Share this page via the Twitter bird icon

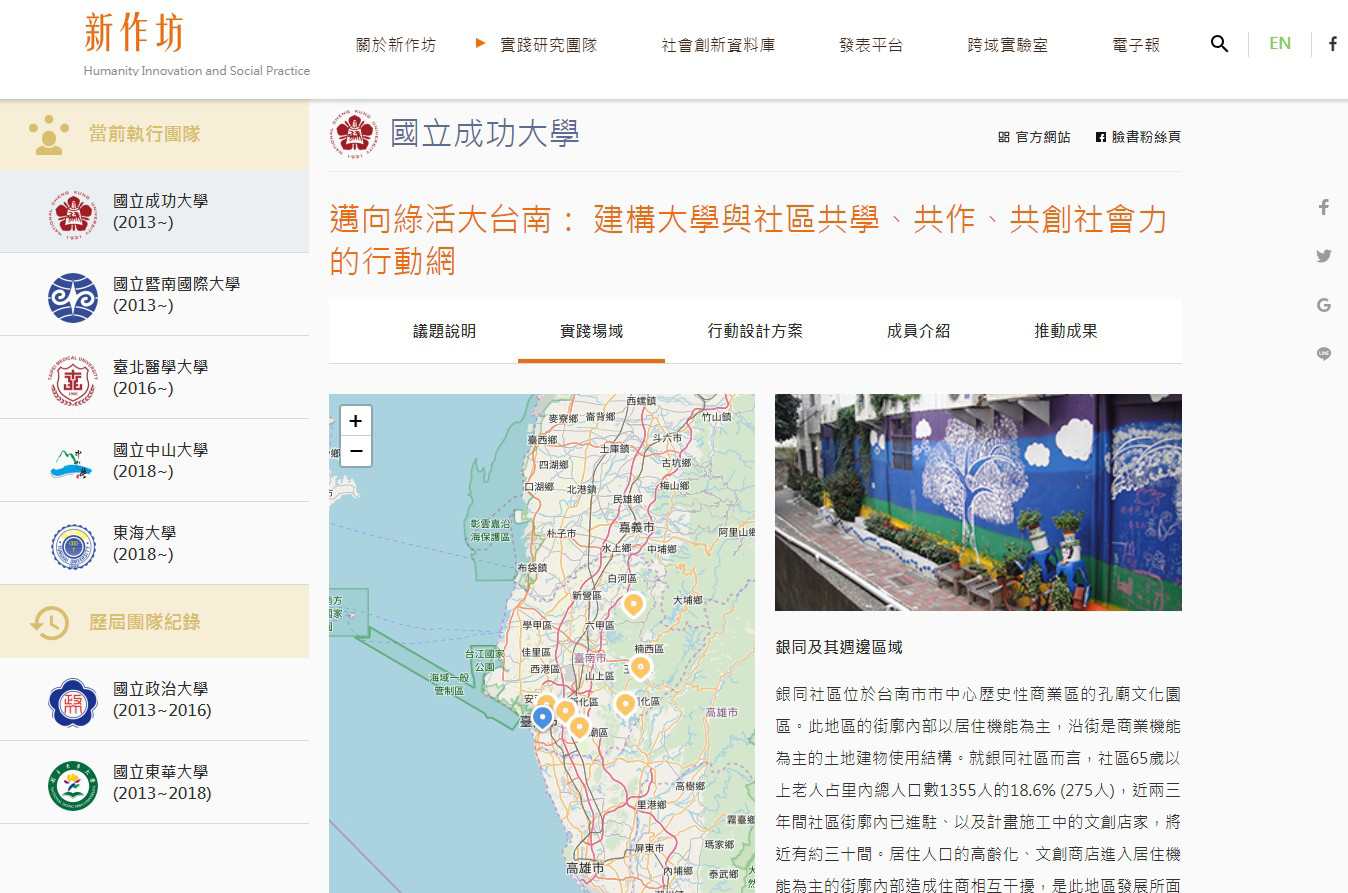(1324, 256)
